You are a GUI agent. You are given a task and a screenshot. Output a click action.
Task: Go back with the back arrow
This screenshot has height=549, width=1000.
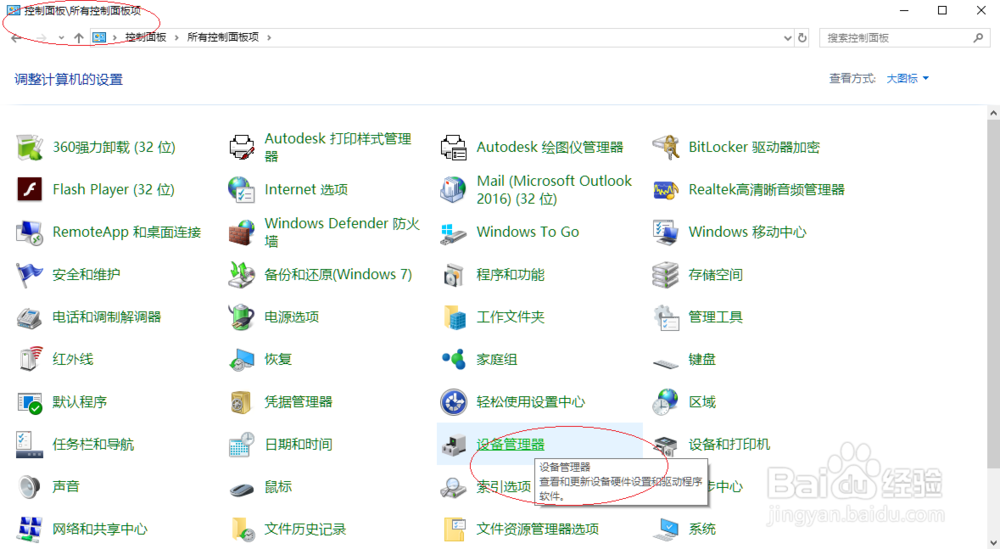coord(17,38)
